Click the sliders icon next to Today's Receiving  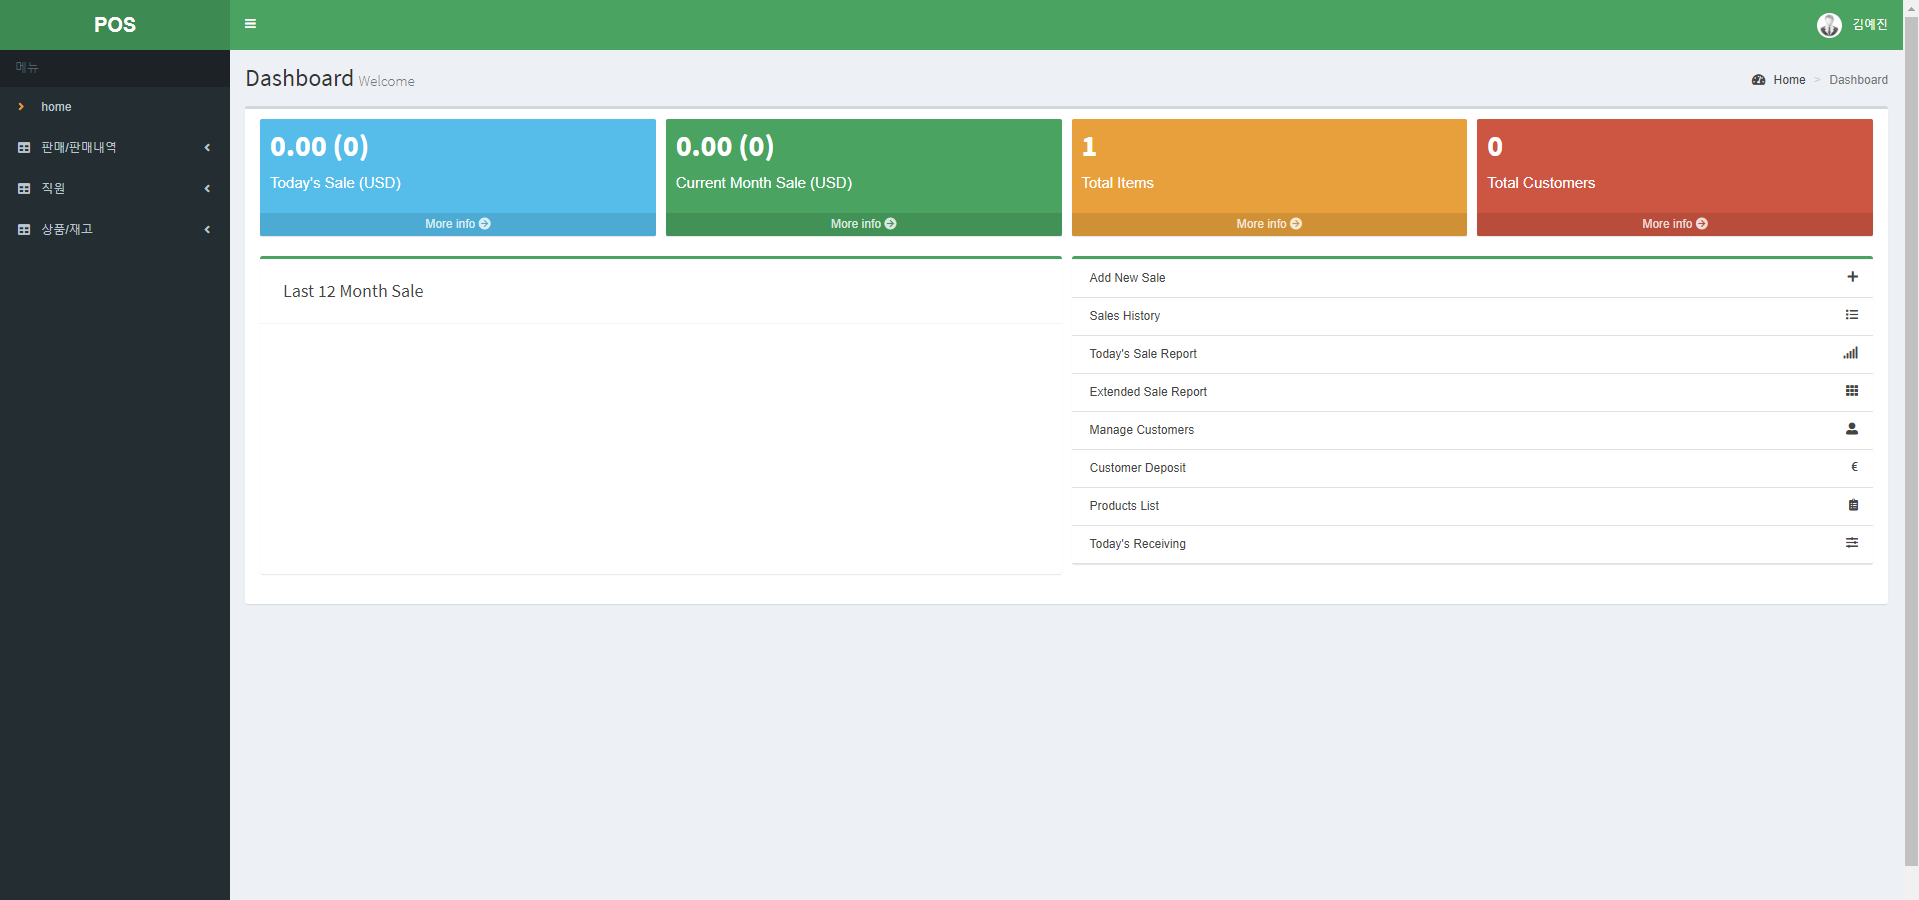[x=1852, y=543]
